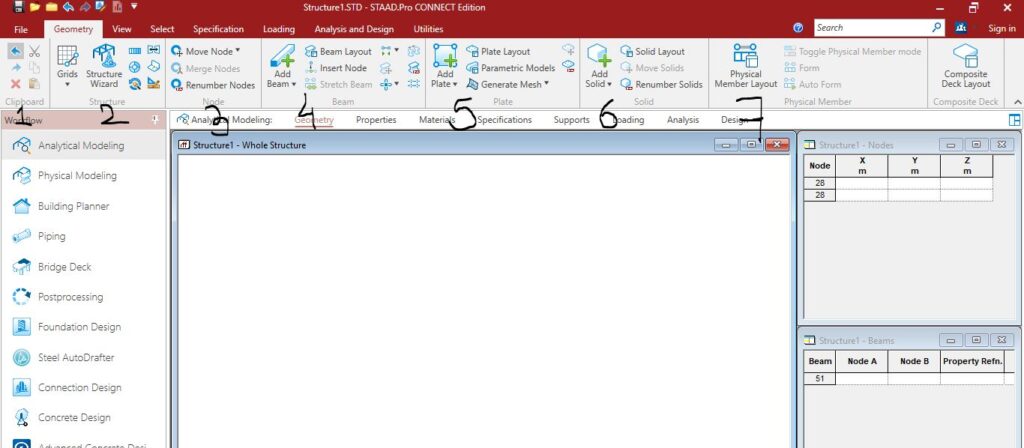The image size is (1024, 448).
Task: Open the Concrete Design workflow
Action: pos(83,418)
